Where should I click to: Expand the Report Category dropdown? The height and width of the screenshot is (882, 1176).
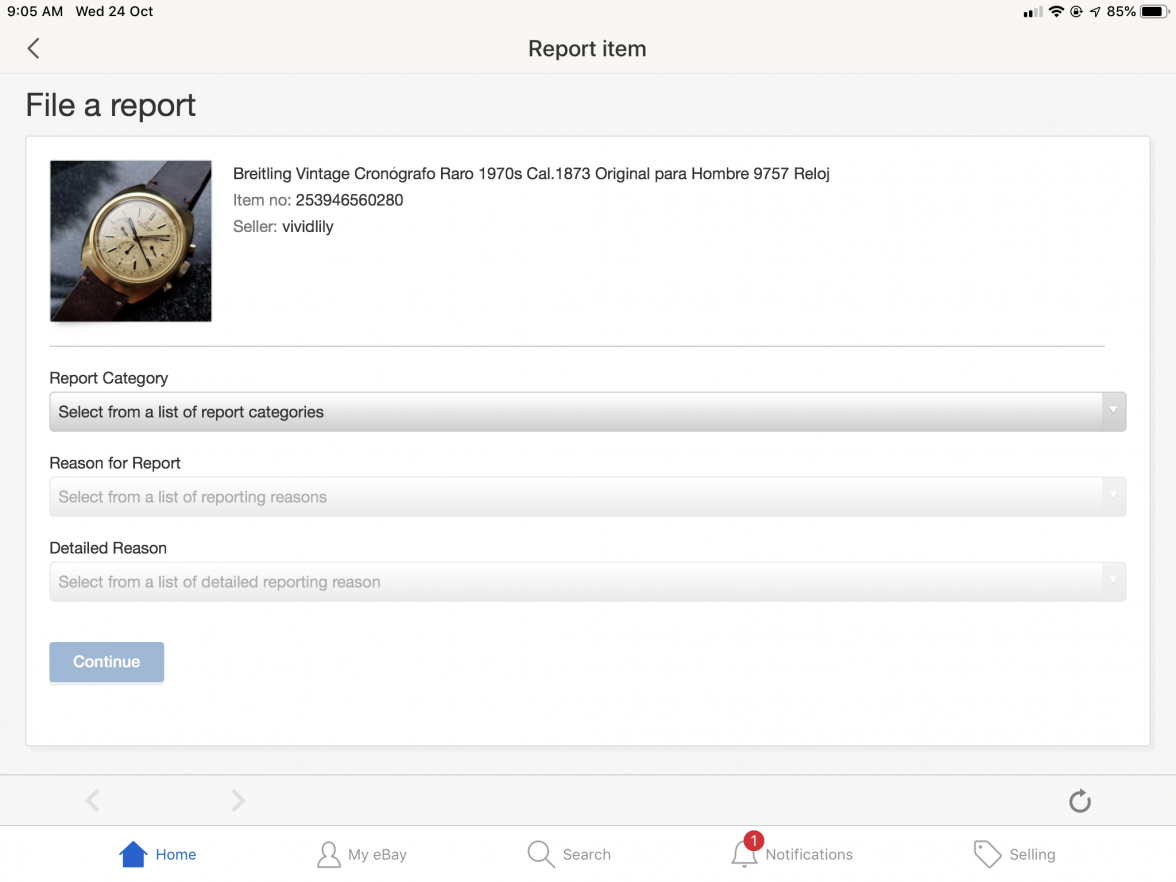(587, 412)
